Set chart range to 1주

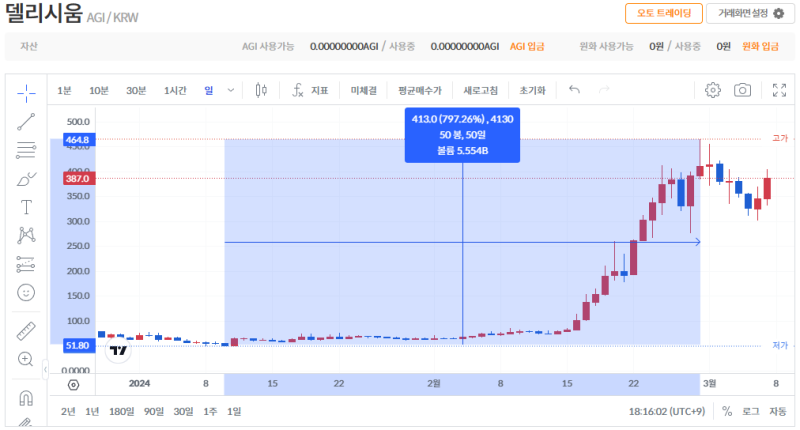[x=210, y=411]
